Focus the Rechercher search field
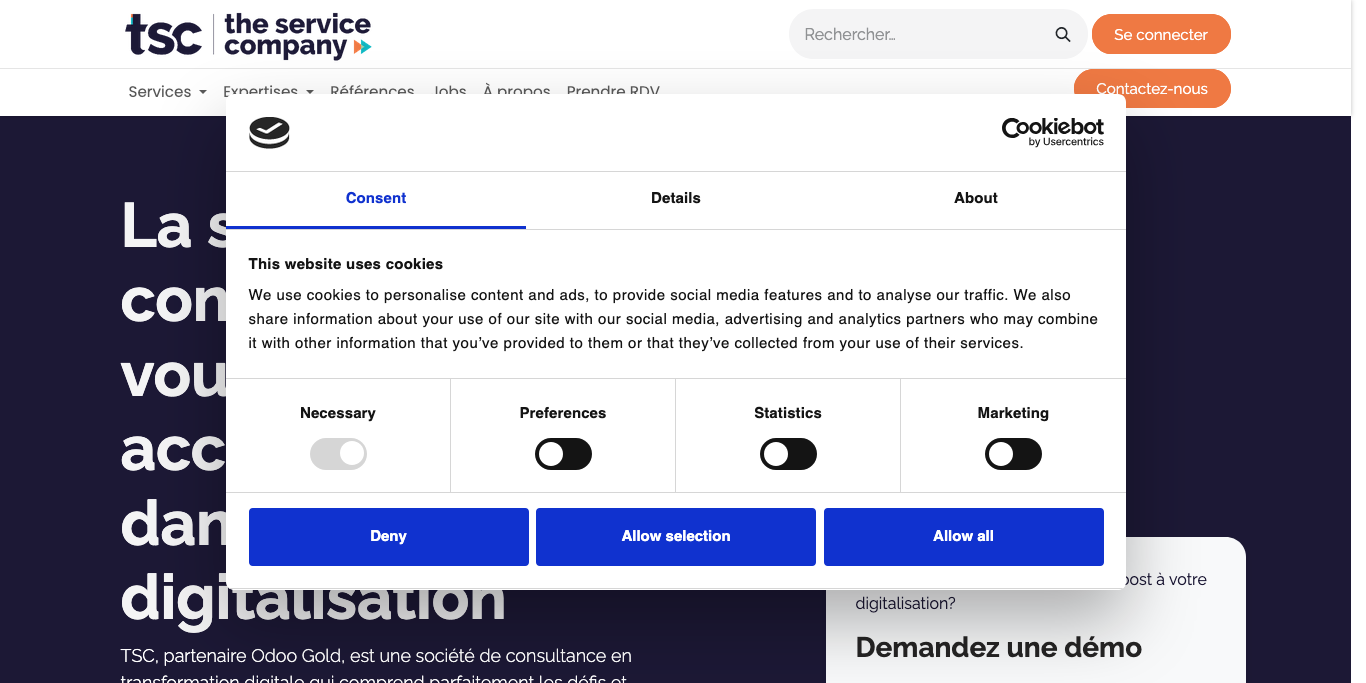The height and width of the screenshot is (683, 1366). click(920, 35)
